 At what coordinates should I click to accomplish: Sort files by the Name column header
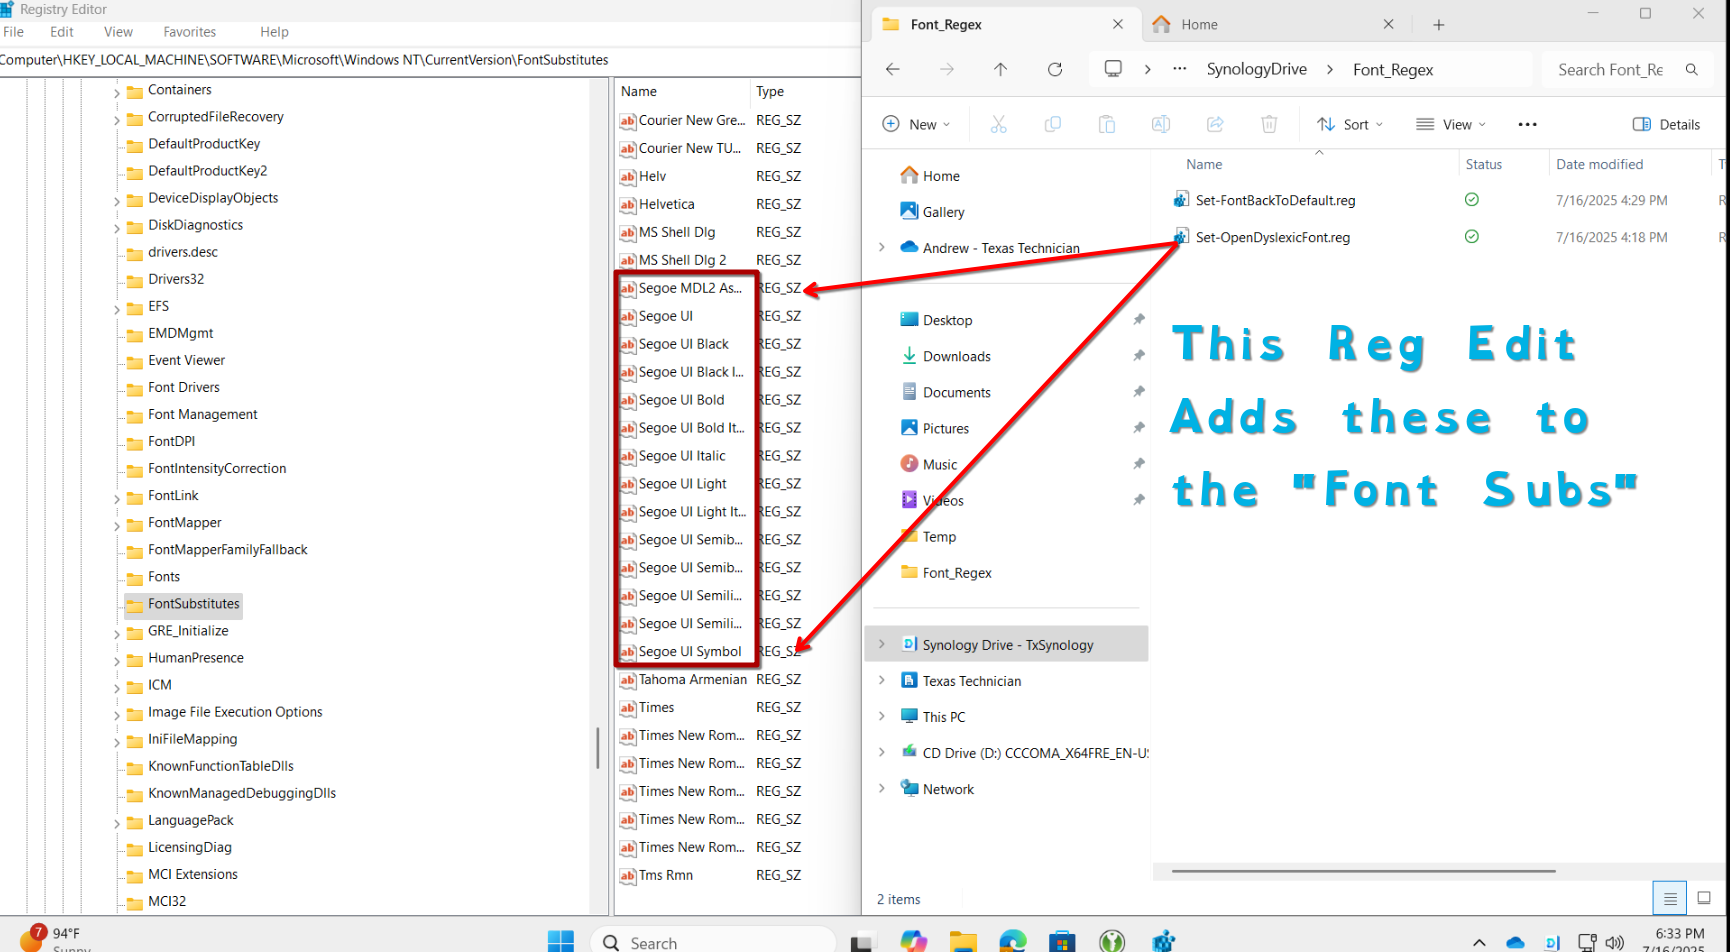(1204, 164)
